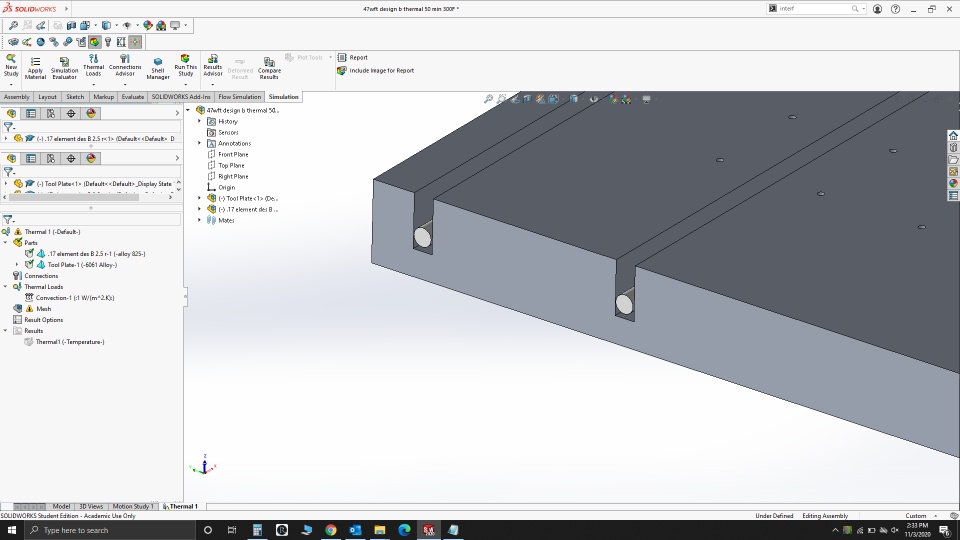The height and width of the screenshot is (540, 960).
Task: Launch the Simulation Evaluator
Action: click(64, 67)
